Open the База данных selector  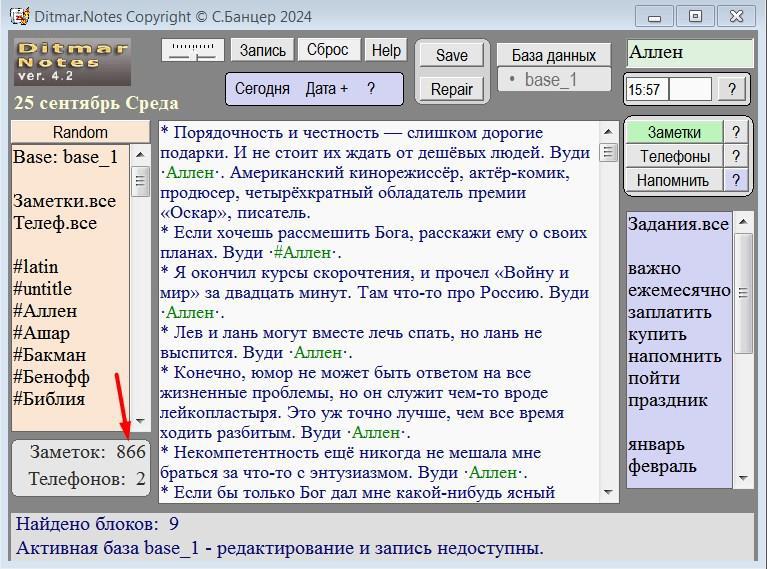[553, 55]
